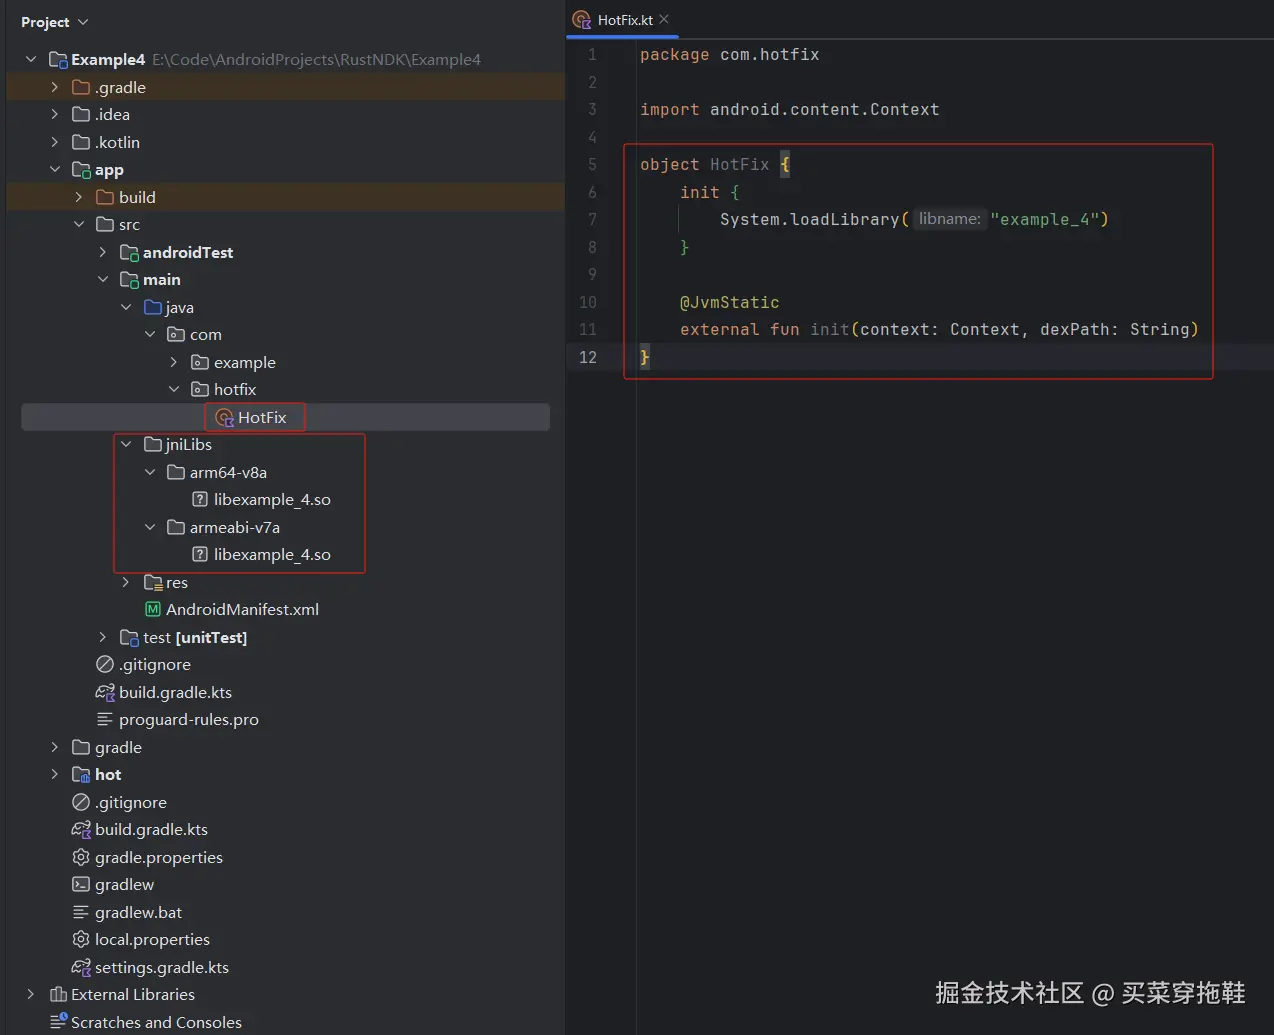Click the hot module icon
1274x1035 pixels.
[82, 775]
